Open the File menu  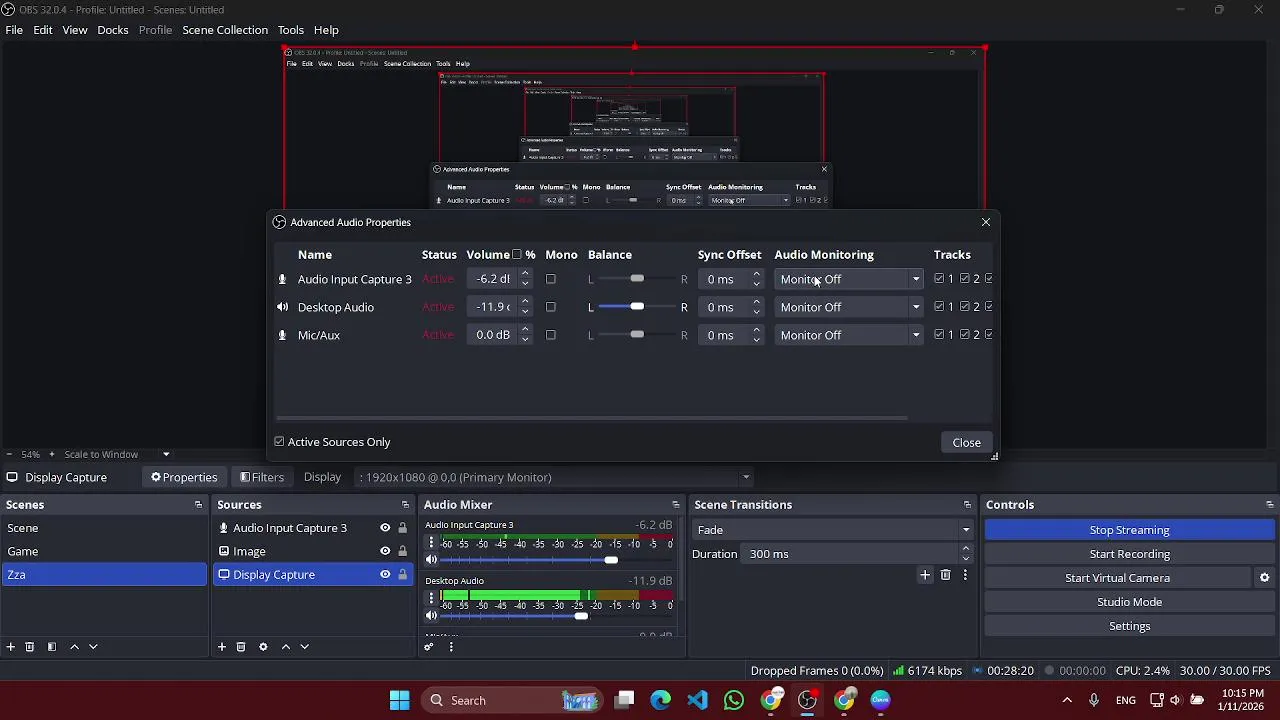coord(14,30)
